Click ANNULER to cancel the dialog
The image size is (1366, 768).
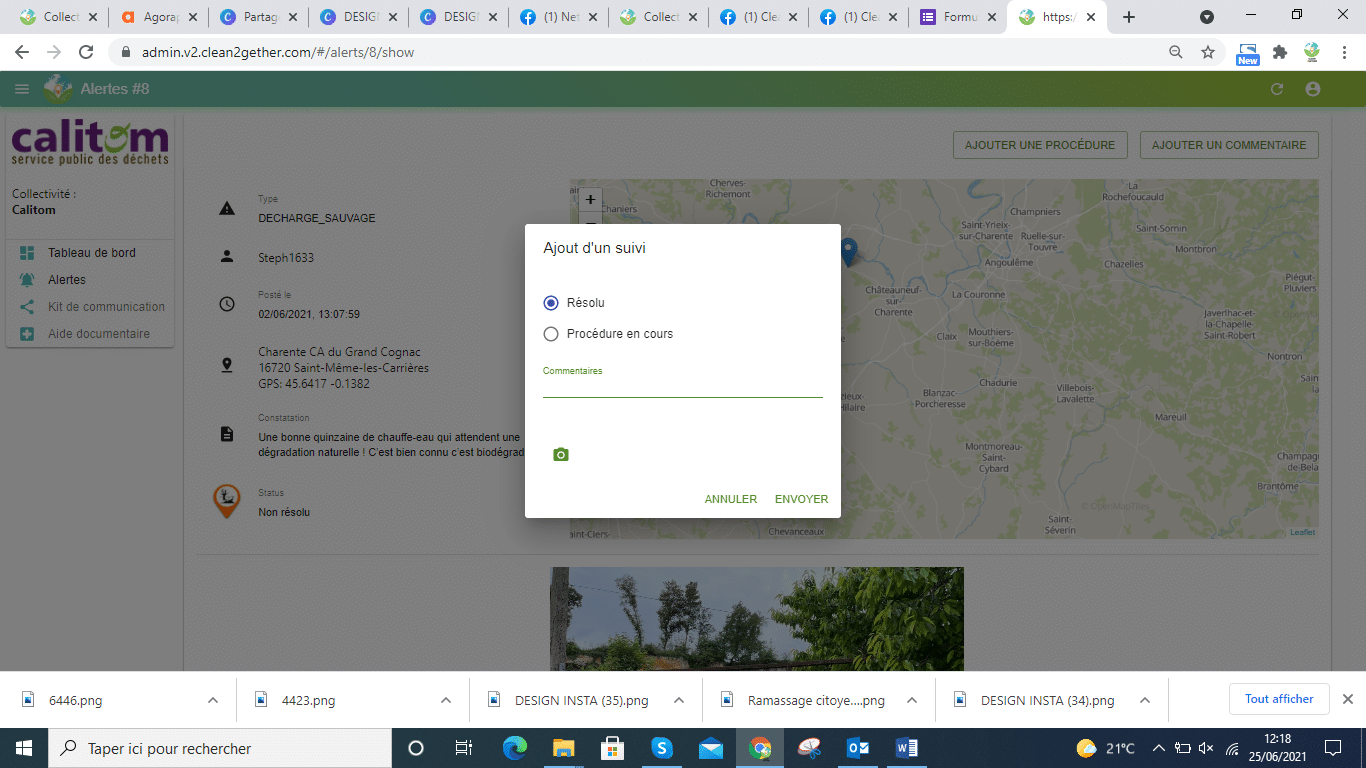coord(730,499)
